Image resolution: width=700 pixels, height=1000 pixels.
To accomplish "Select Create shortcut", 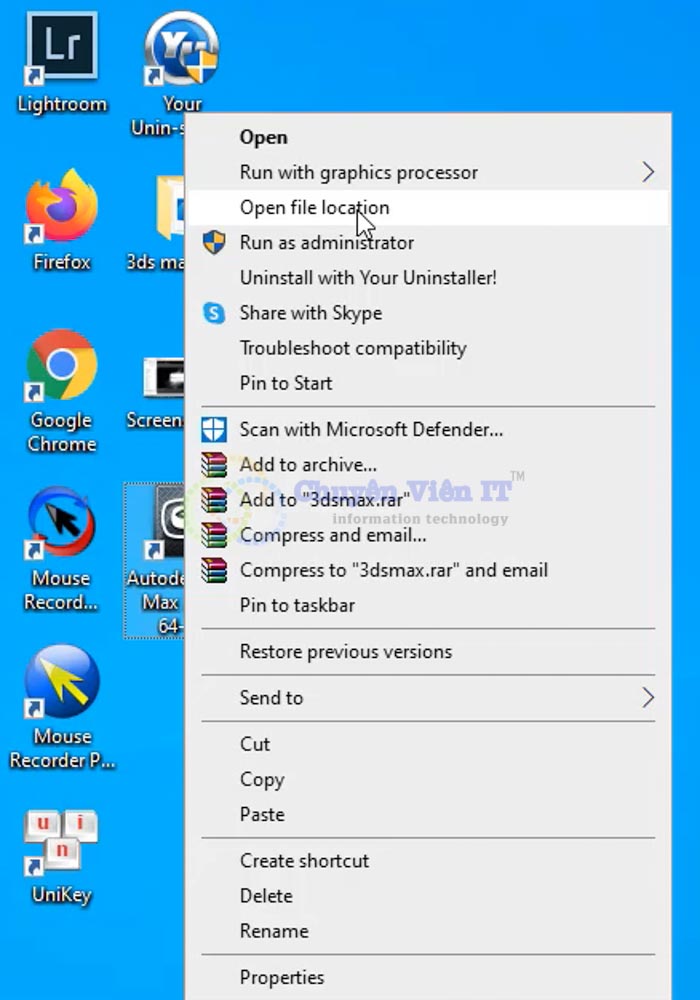I will pos(428,860).
